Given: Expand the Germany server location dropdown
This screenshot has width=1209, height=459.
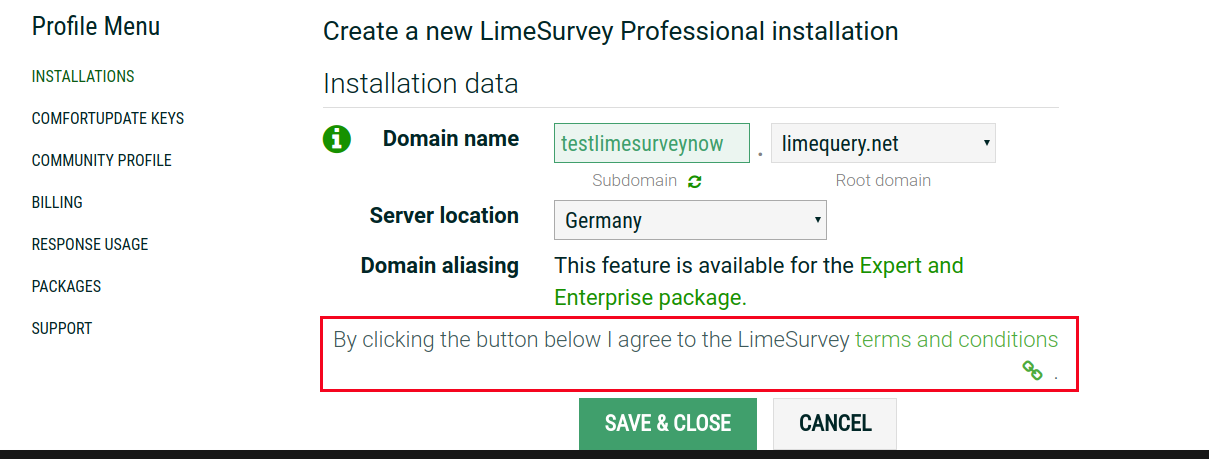Looking at the screenshot, I should [690, 220].
